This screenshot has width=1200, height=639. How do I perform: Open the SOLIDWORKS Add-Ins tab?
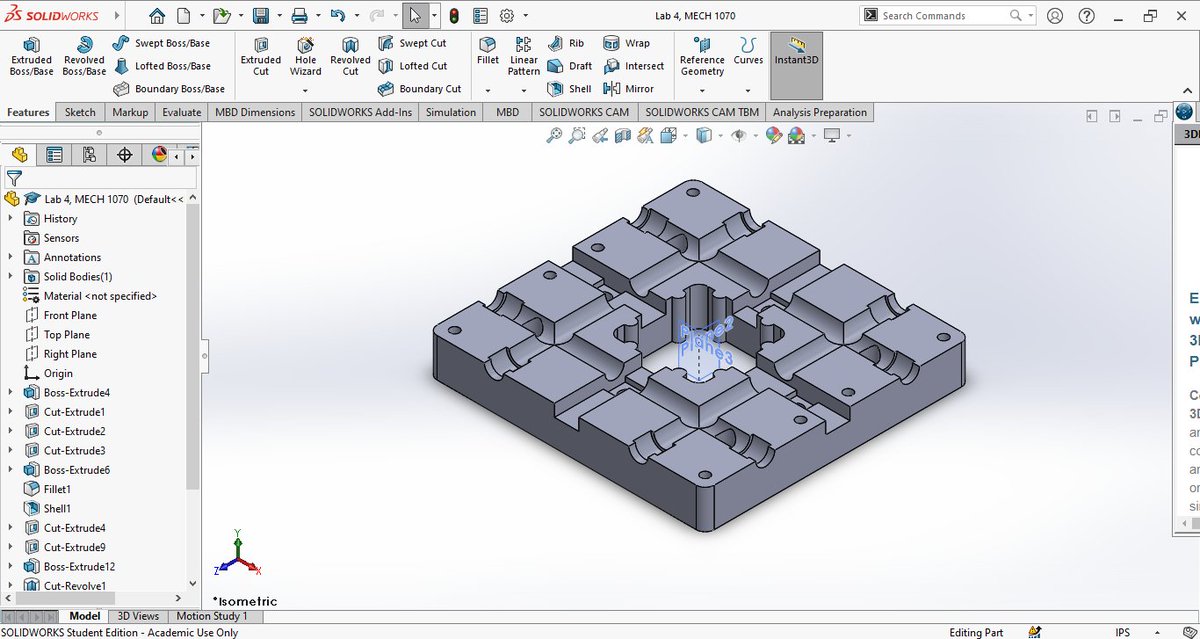click(360, 112)
